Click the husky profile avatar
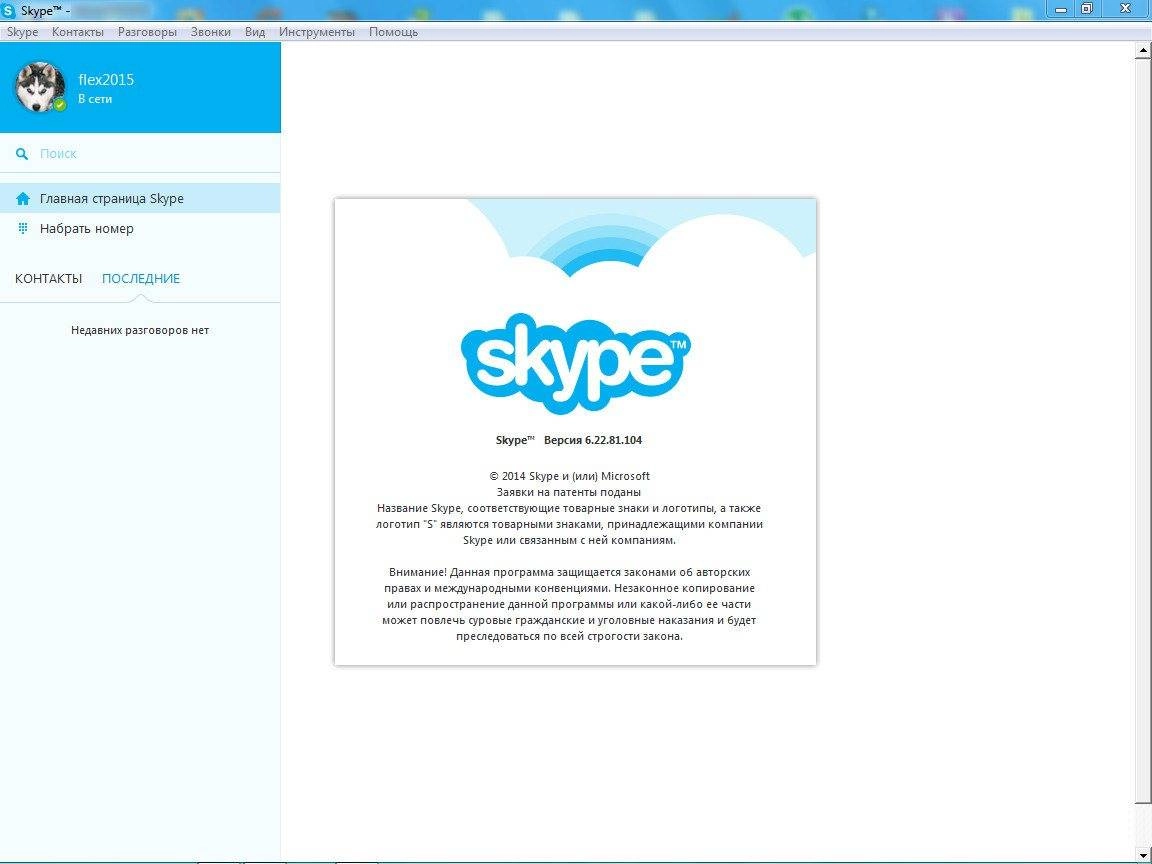This screenshot has height=864, width=1152. pos(39,87)
